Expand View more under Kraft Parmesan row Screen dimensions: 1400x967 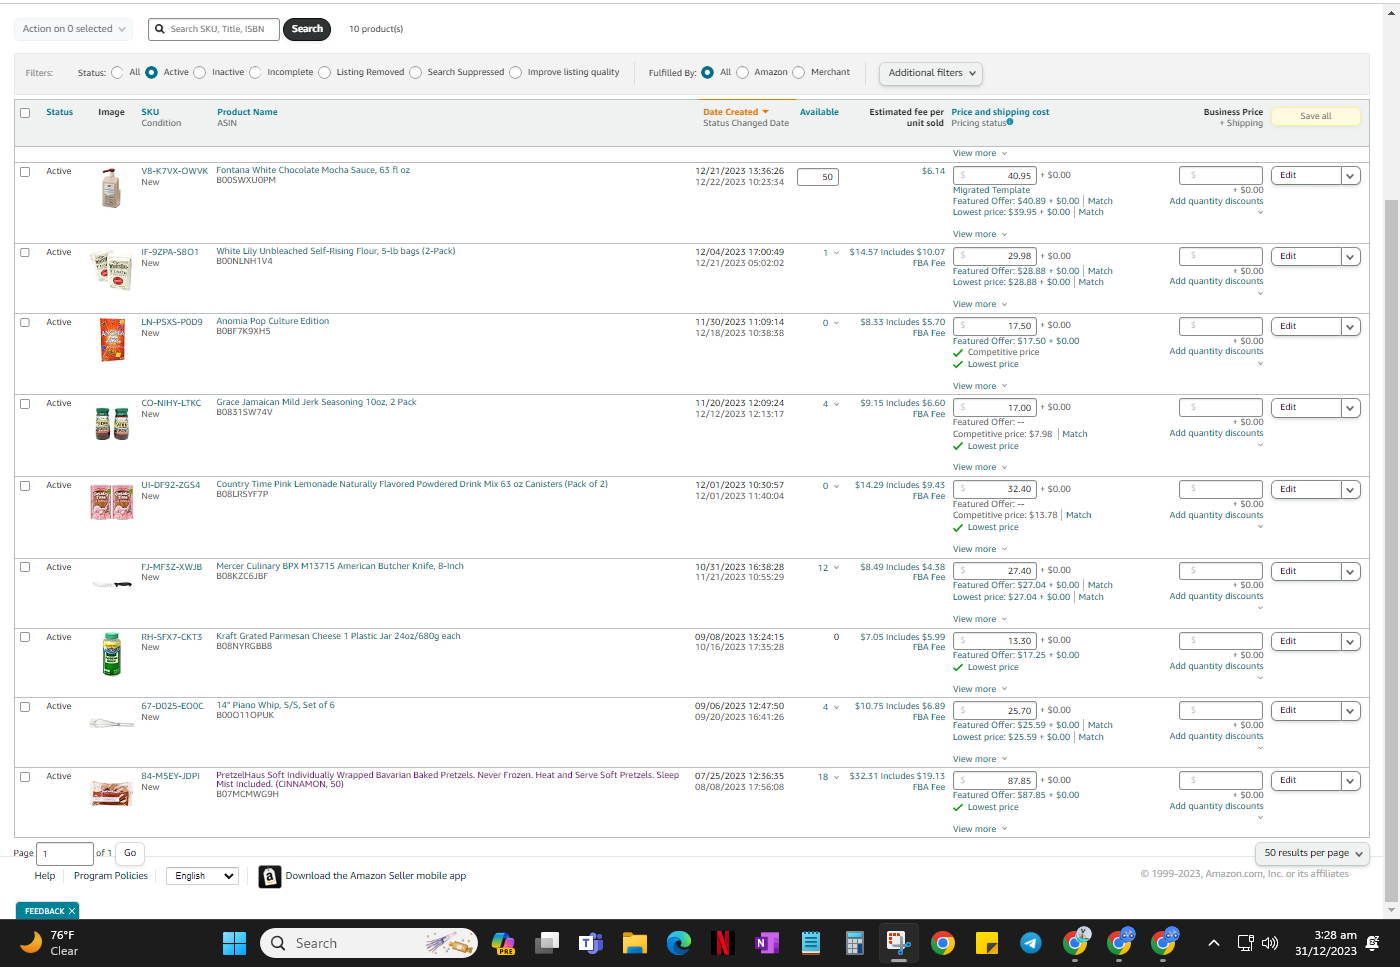pos(980,689)
